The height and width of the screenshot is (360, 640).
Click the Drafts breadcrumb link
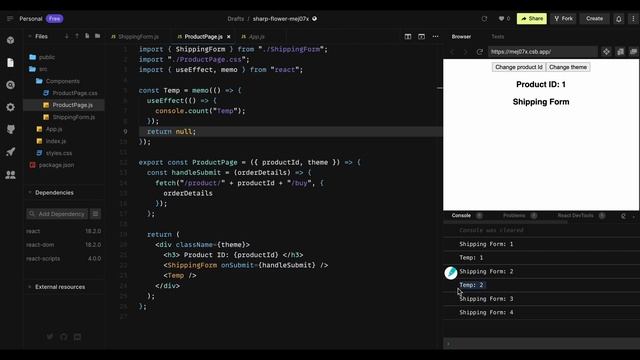(236, 19)
